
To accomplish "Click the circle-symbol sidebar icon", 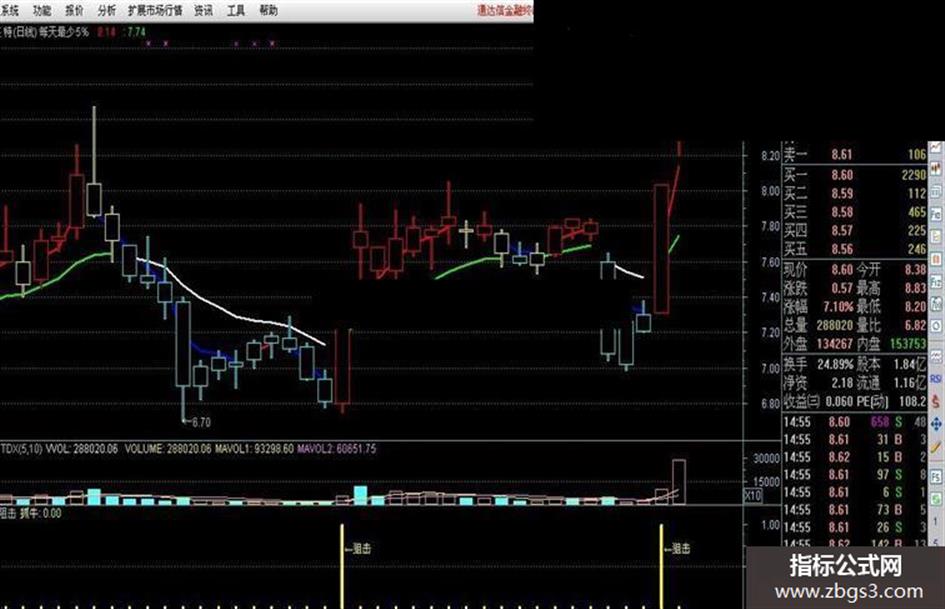I will click(x=936, y=326).
